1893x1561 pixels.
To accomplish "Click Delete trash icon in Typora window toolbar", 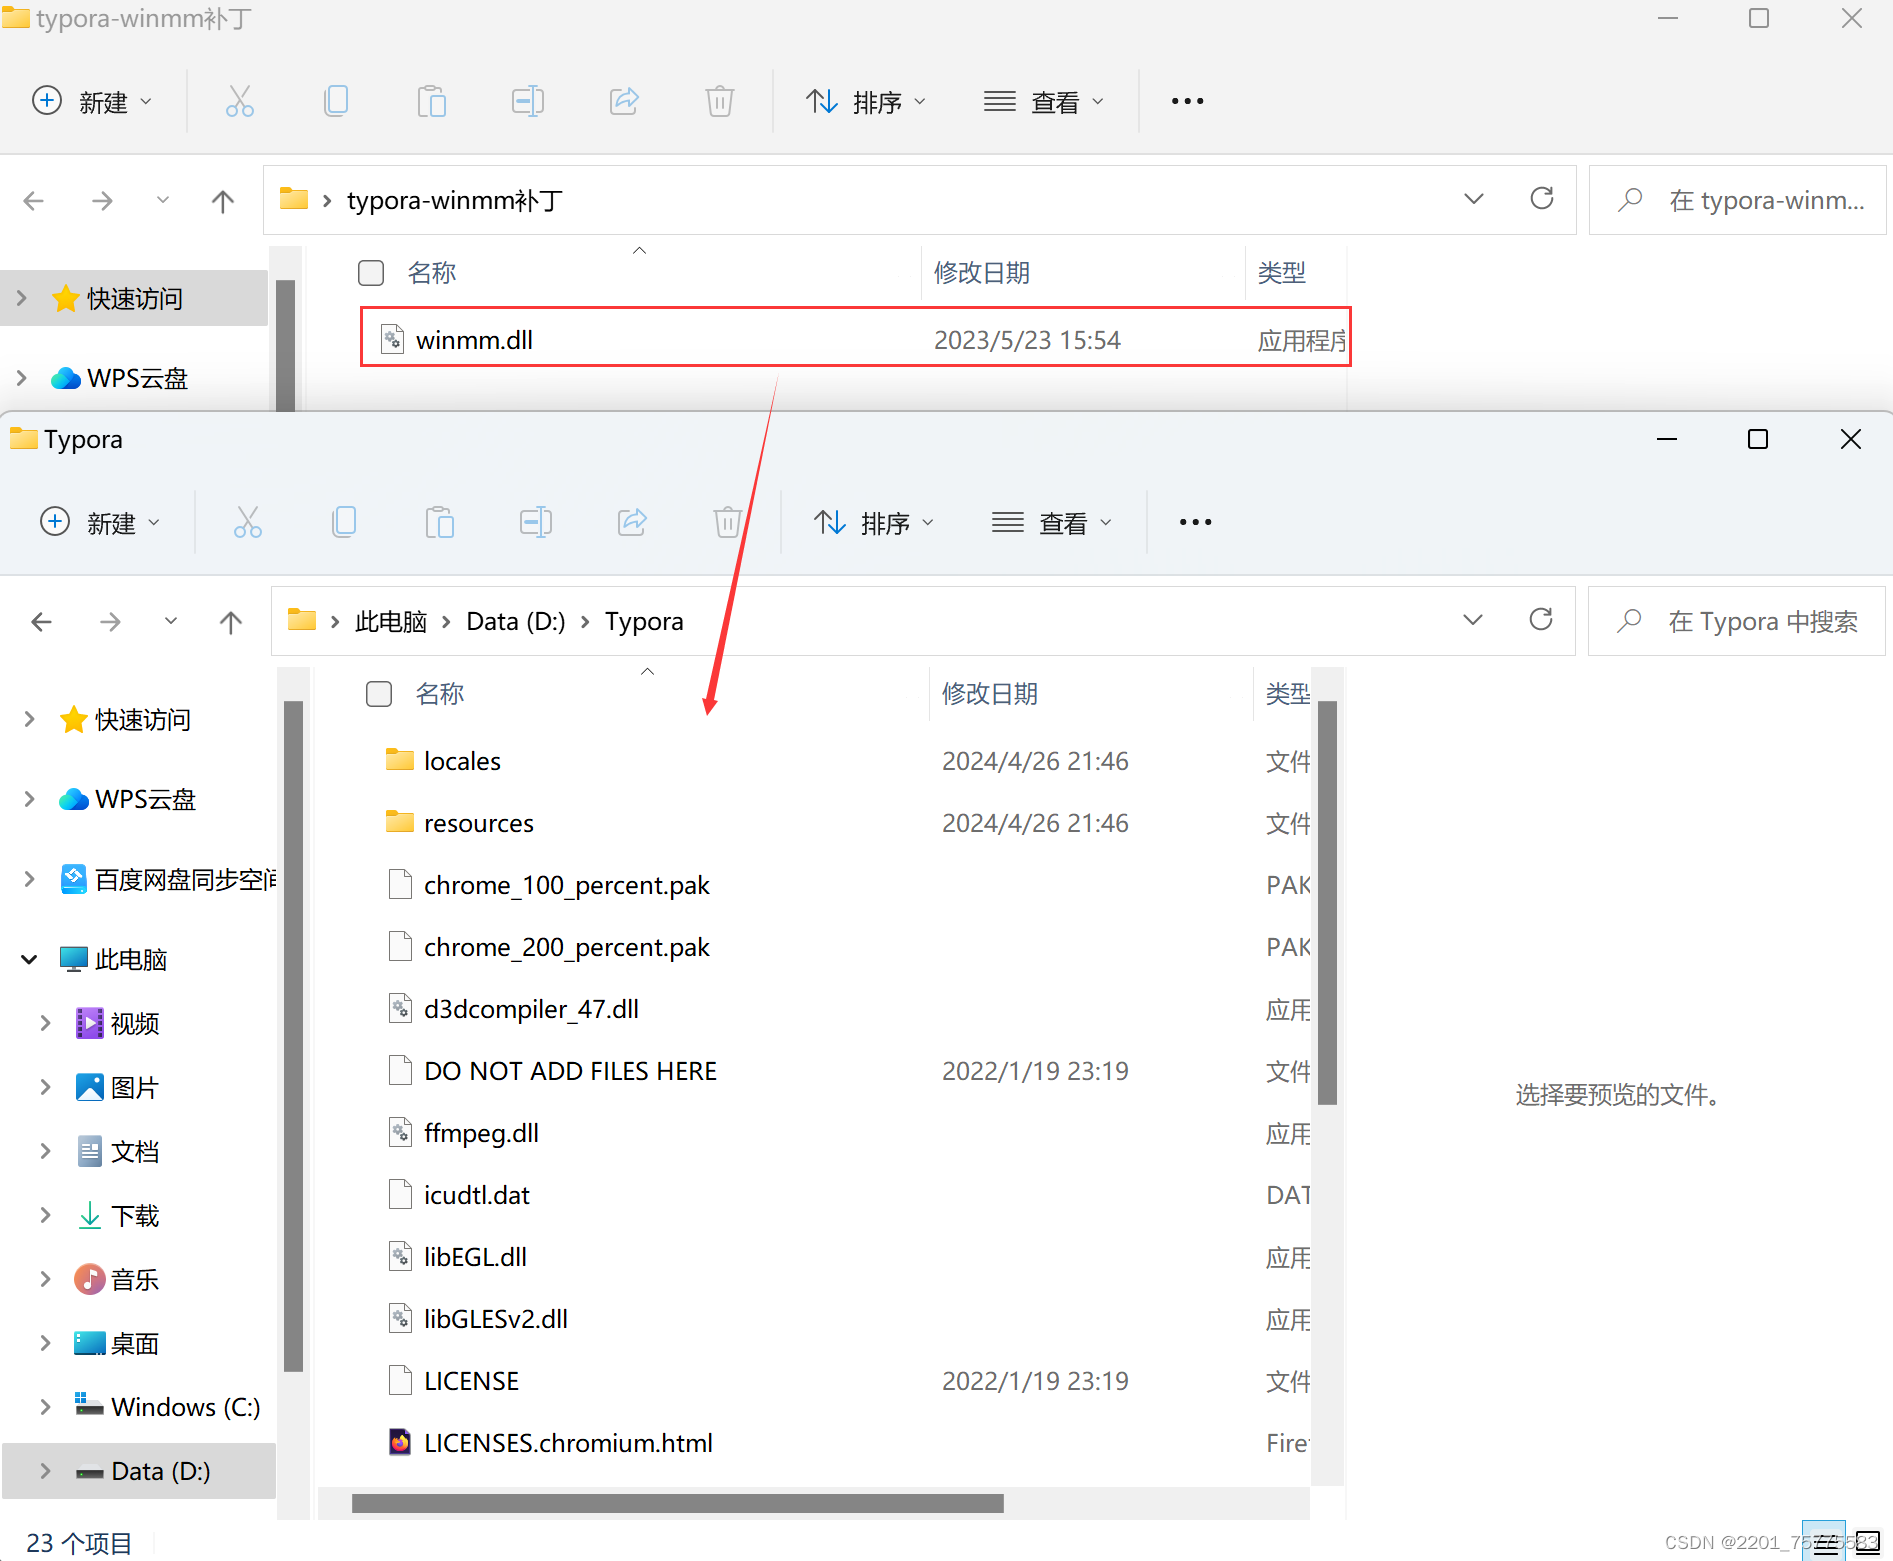I will click(x=728, y=522).
